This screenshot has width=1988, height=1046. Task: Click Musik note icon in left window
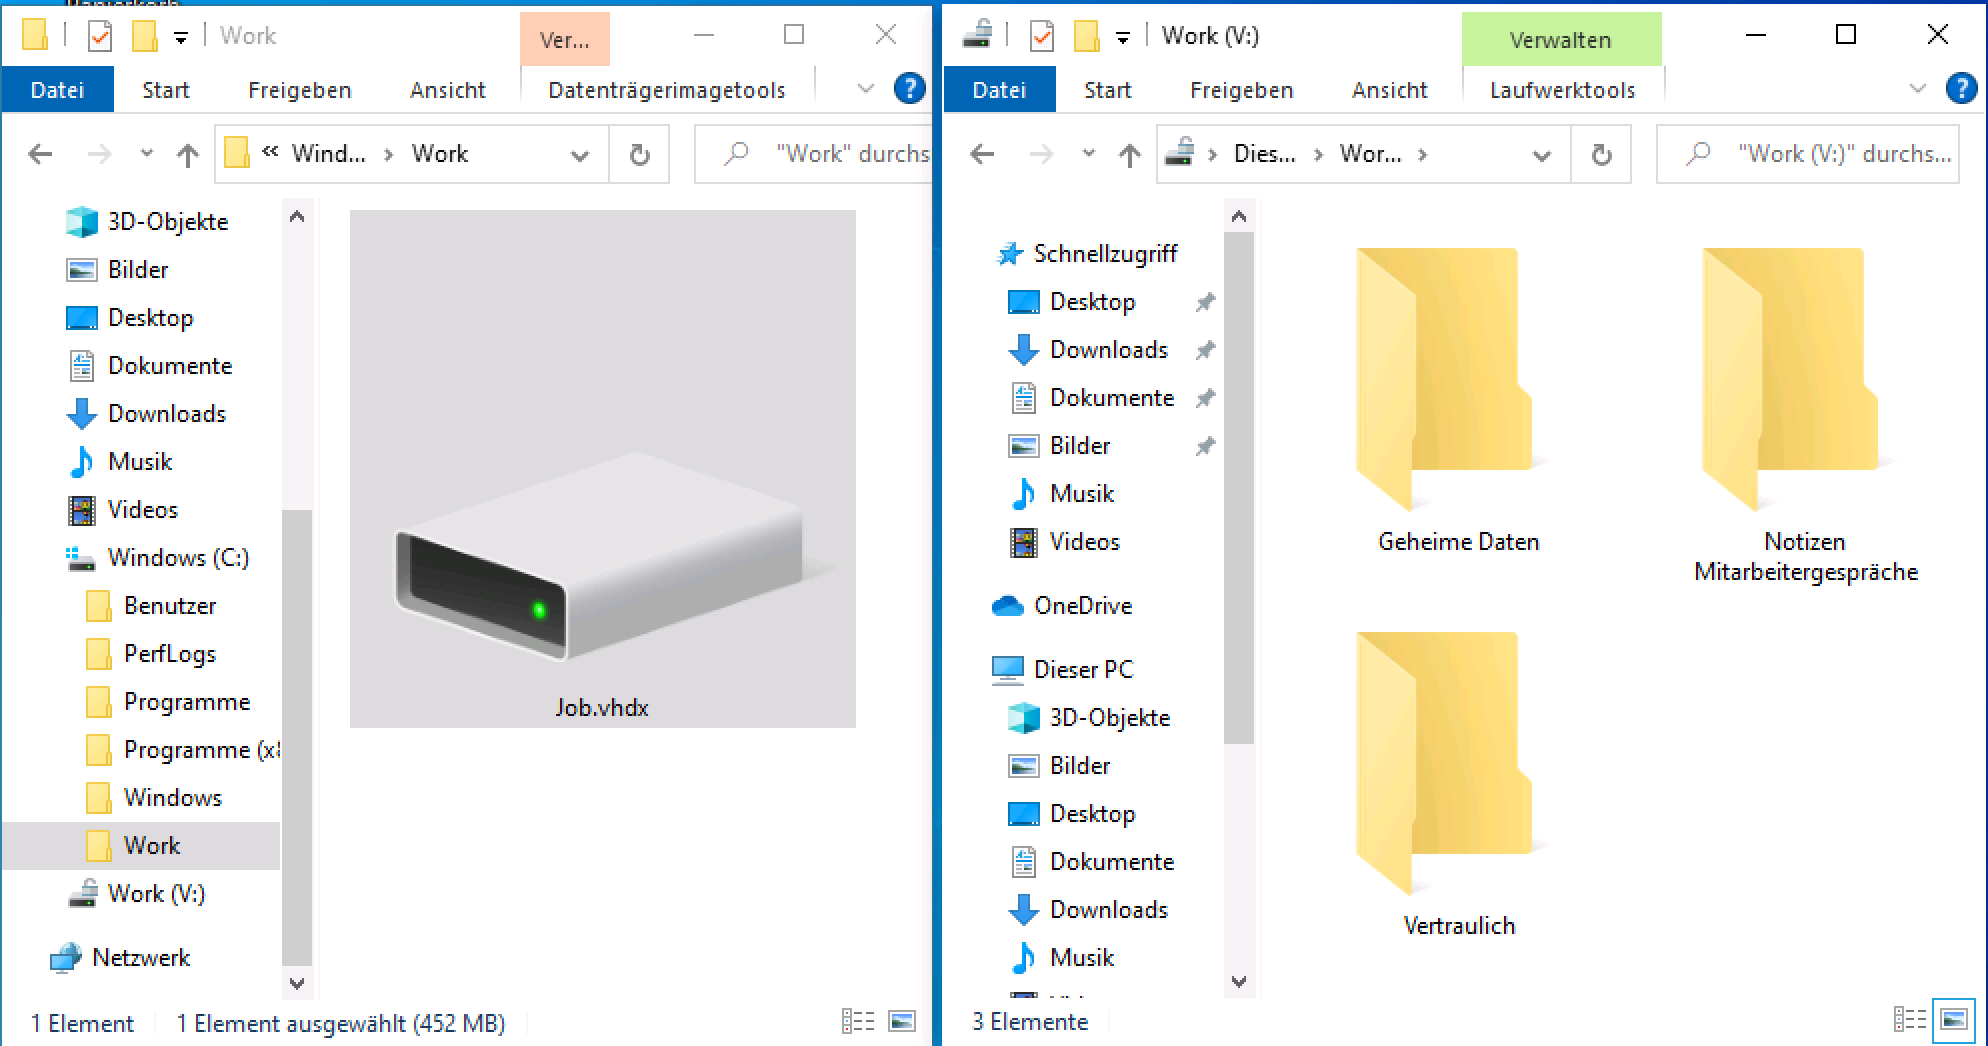(81, 462)
